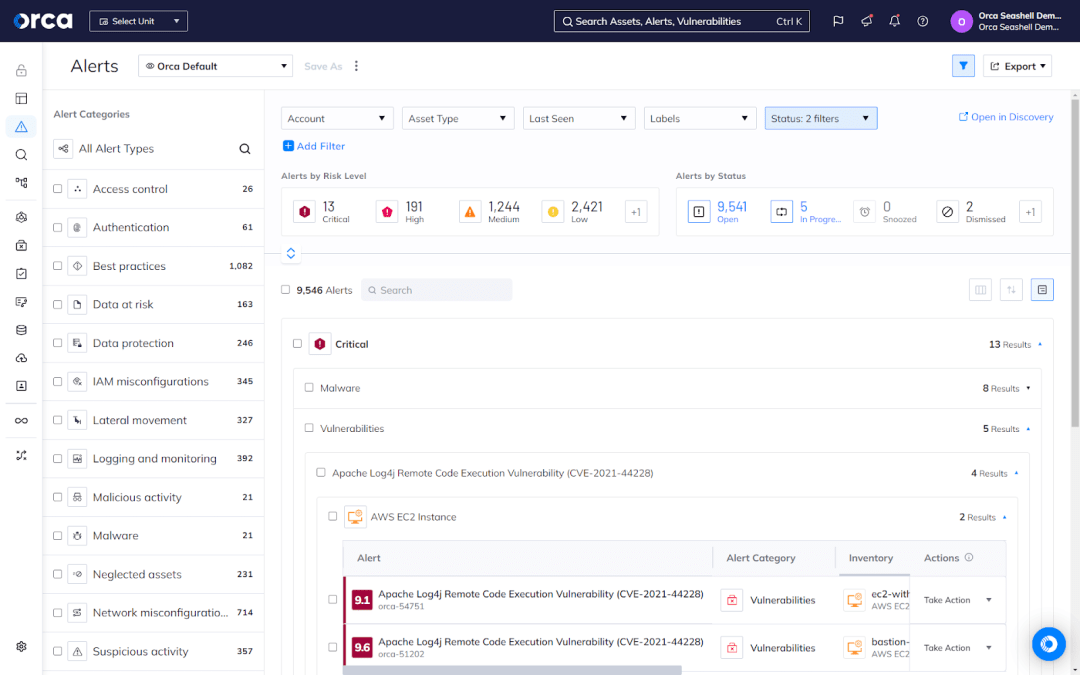Check the Access control category checkbox
Viewport: 1080px width, 675px height.
tap(58, 189)
